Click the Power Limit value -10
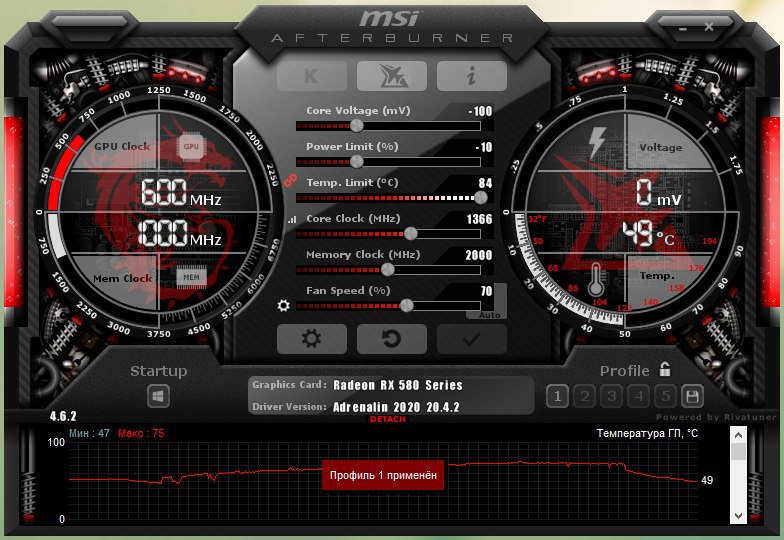 (x=484, y=147)
